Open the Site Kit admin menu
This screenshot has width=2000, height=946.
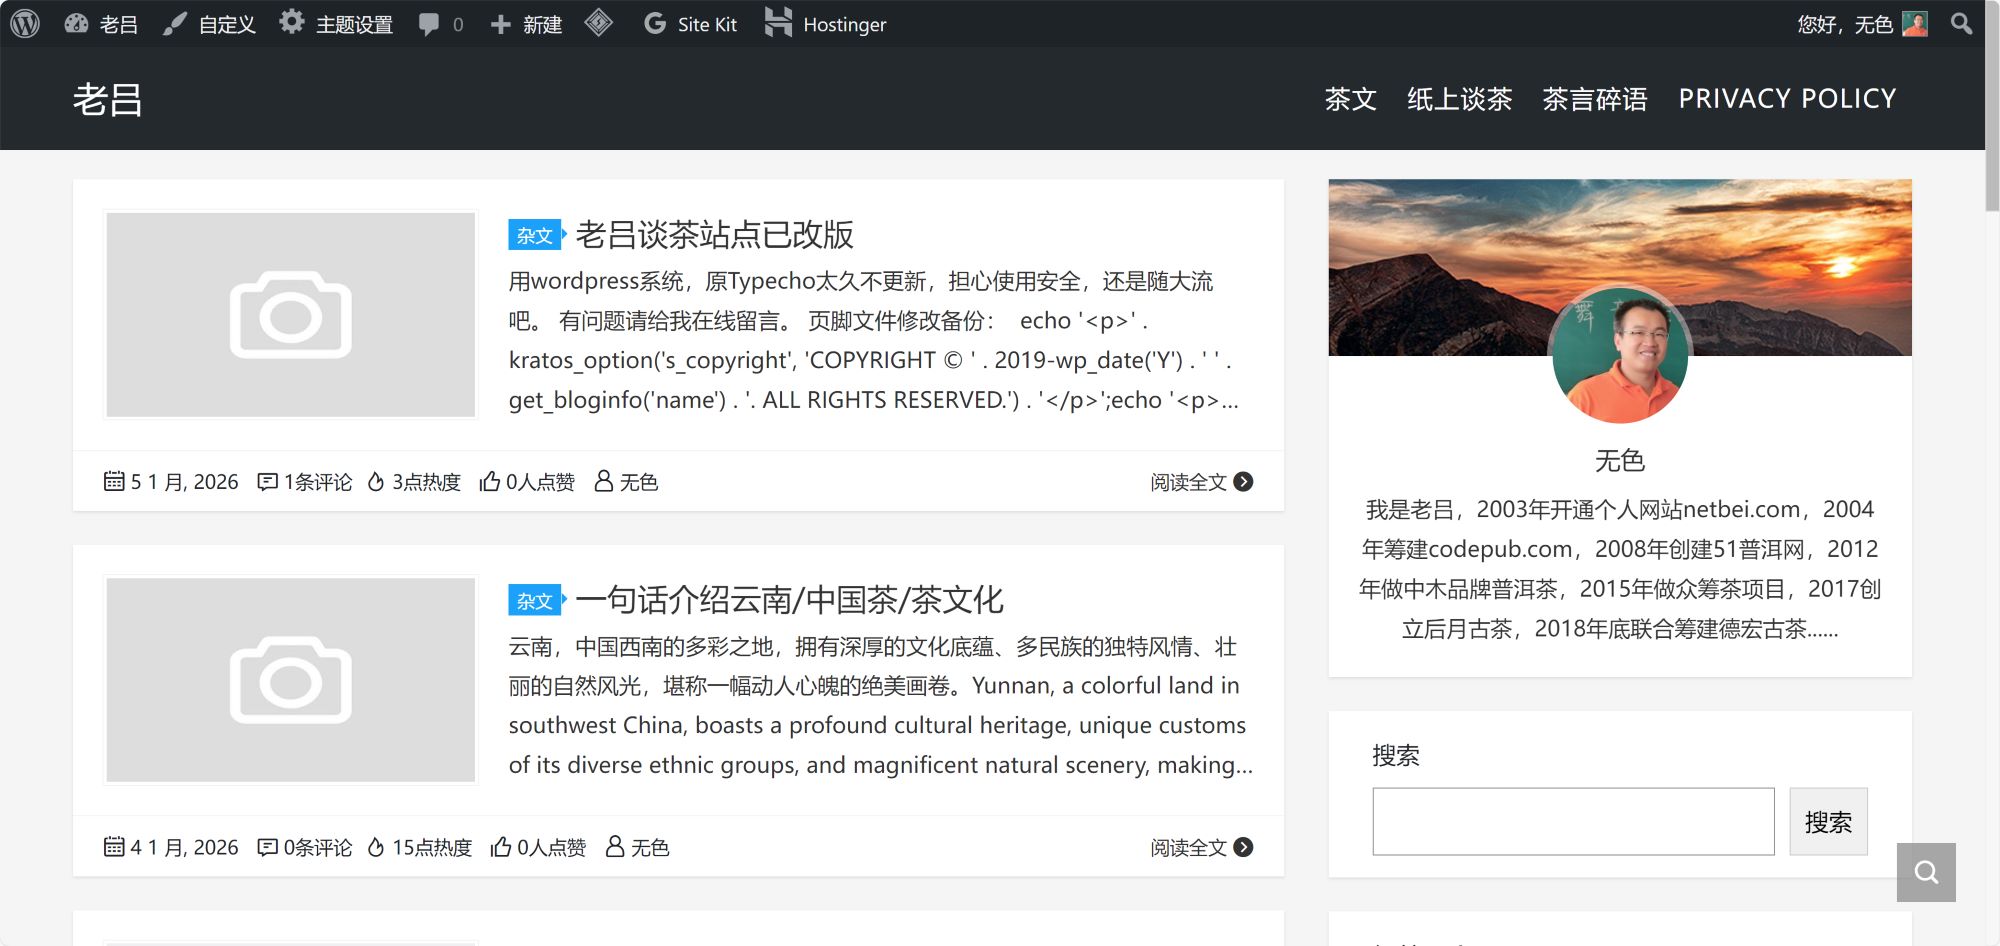pos(691,24)
